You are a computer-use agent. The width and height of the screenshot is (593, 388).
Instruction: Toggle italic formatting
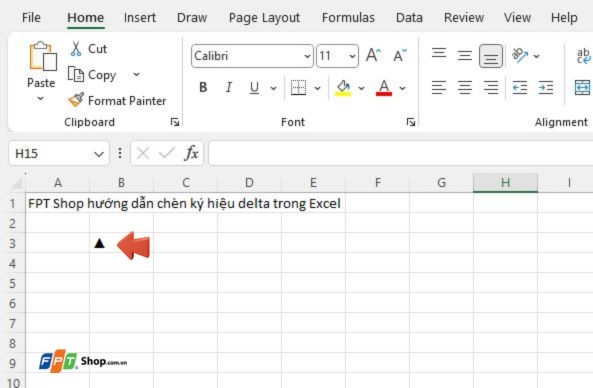[228, 88]
